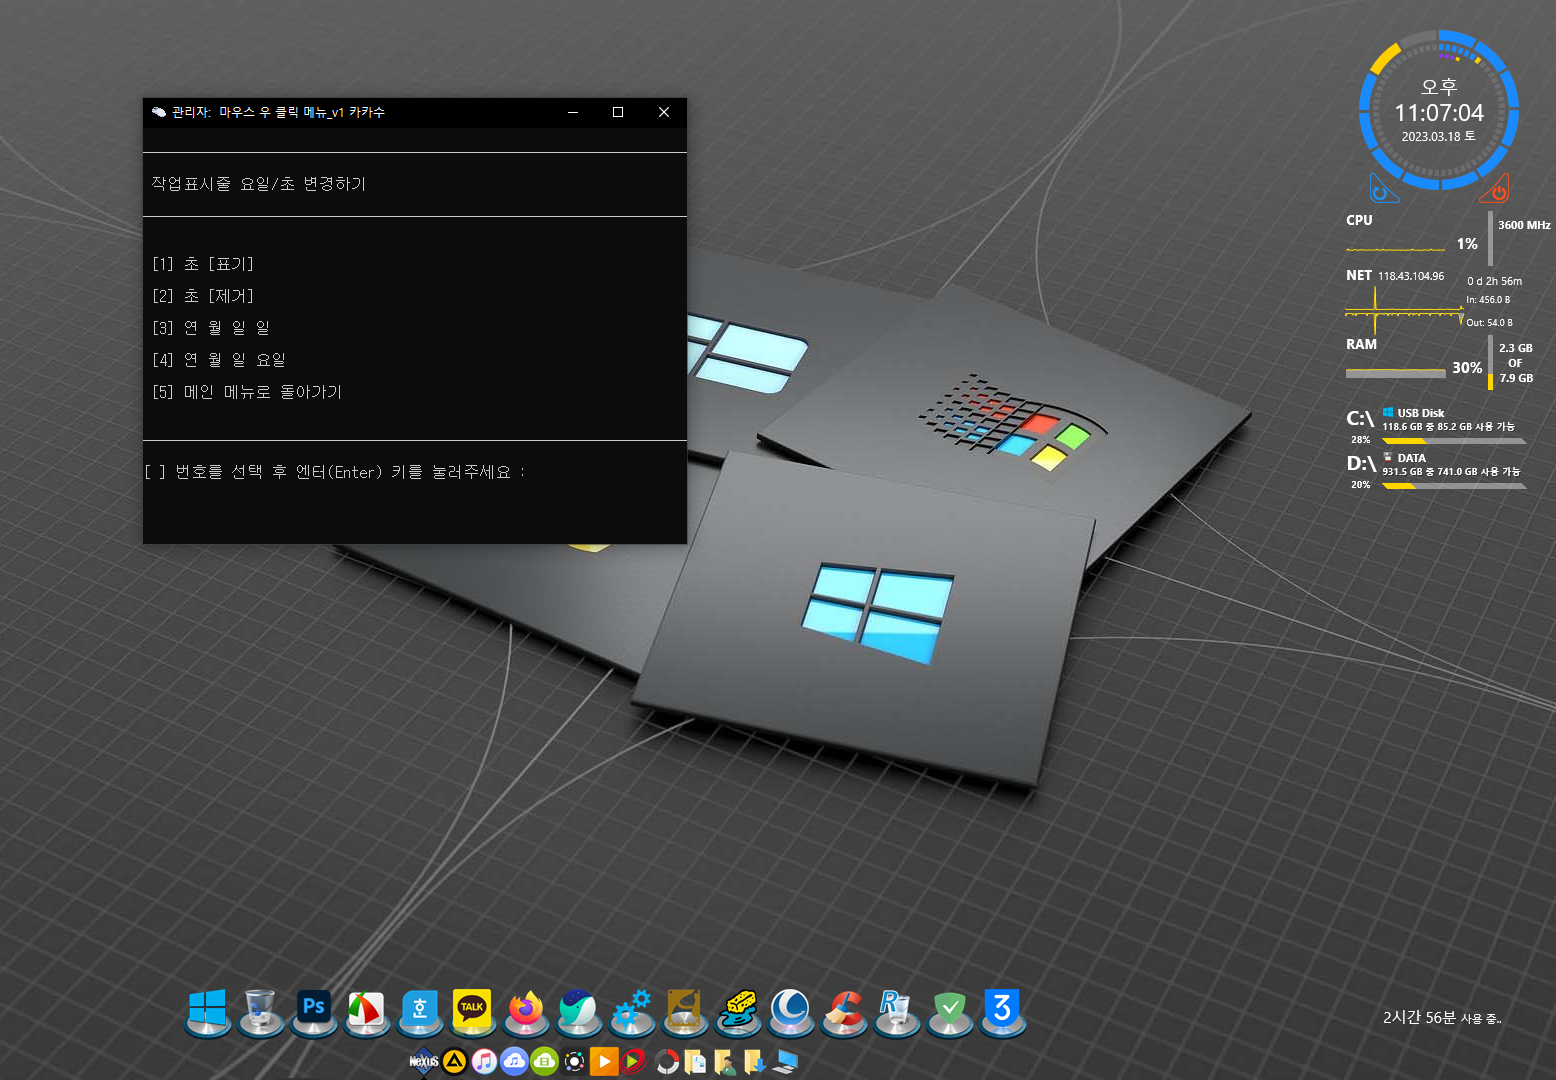
Task: Click the NET IP address 118.43.104.96
Action: tap(1411, 276)
